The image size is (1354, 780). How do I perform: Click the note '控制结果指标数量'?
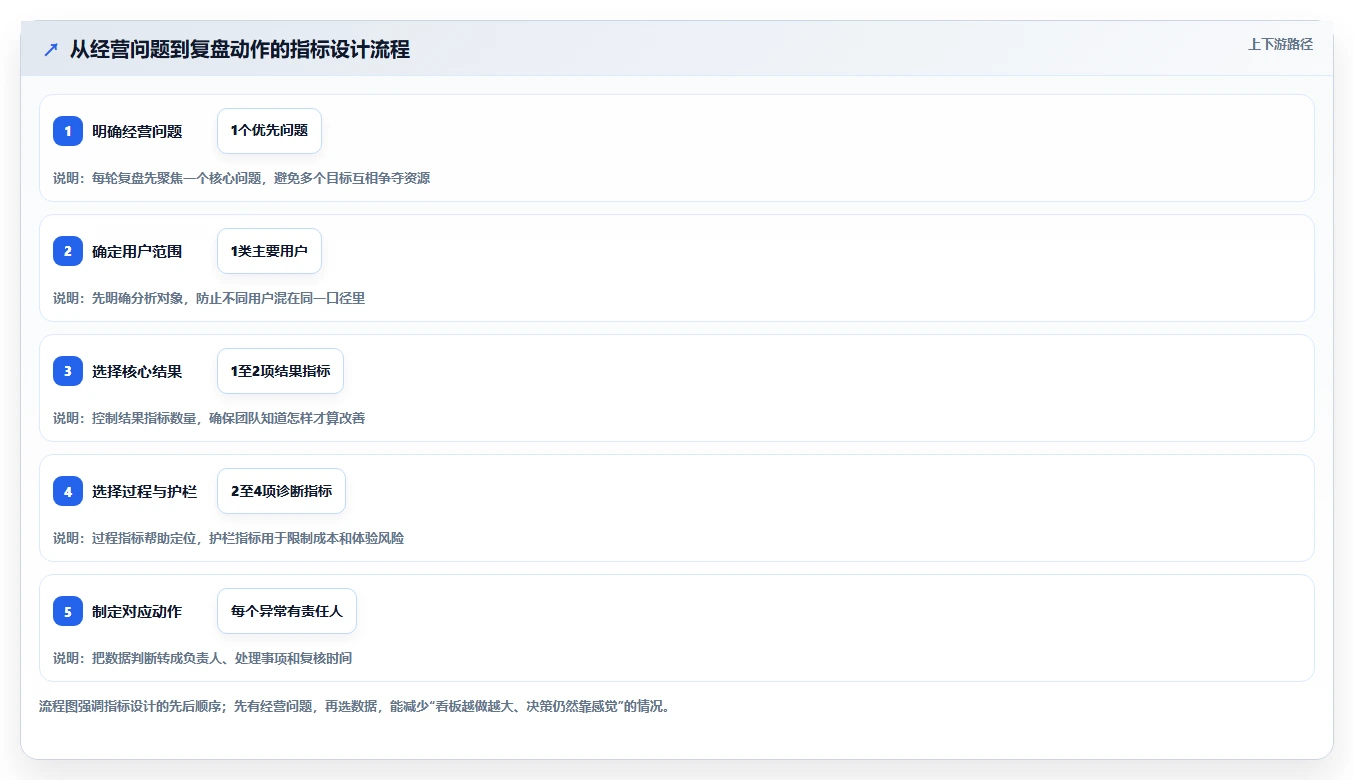tap(144, 418)
